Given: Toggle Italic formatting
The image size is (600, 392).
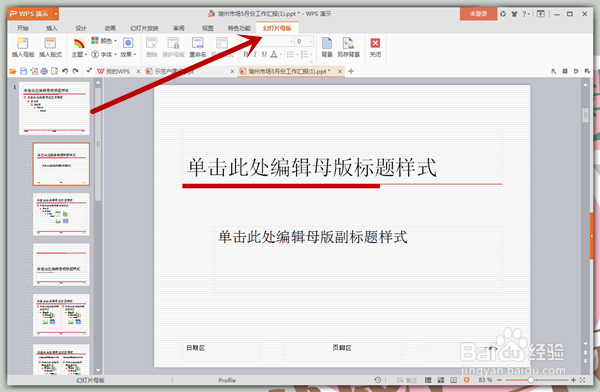Looking at the screenshot, I should pos(255,54).
